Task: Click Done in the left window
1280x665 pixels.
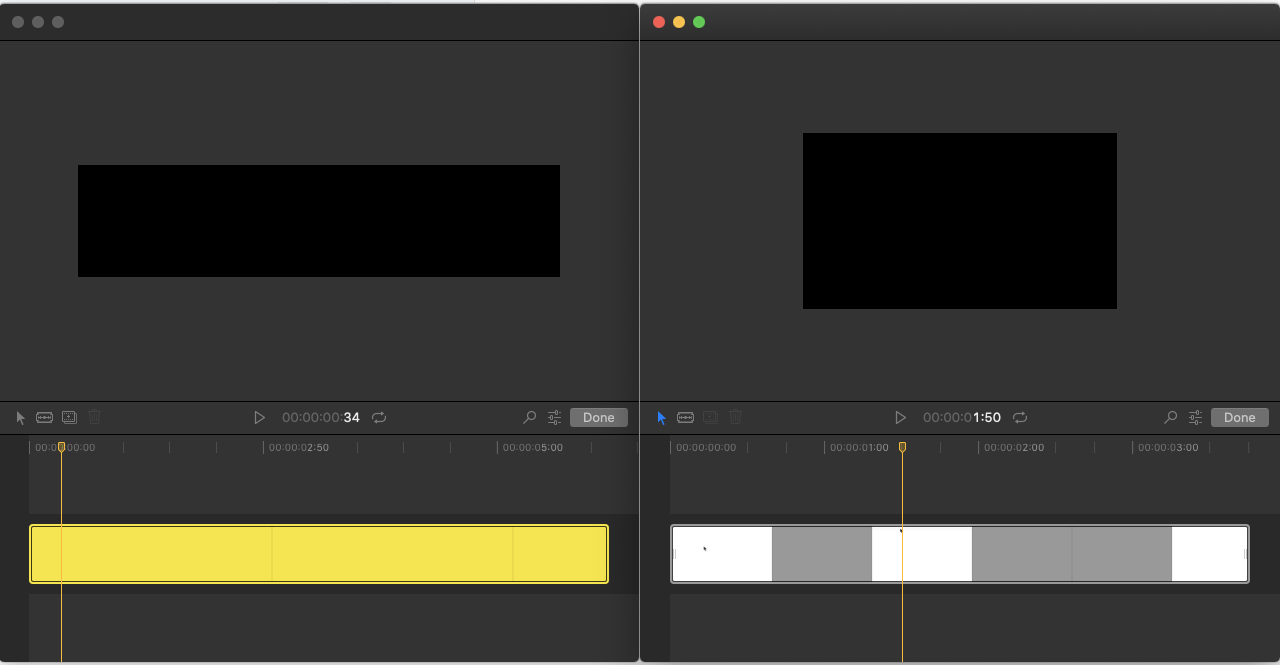Action: tap(599, 417)
